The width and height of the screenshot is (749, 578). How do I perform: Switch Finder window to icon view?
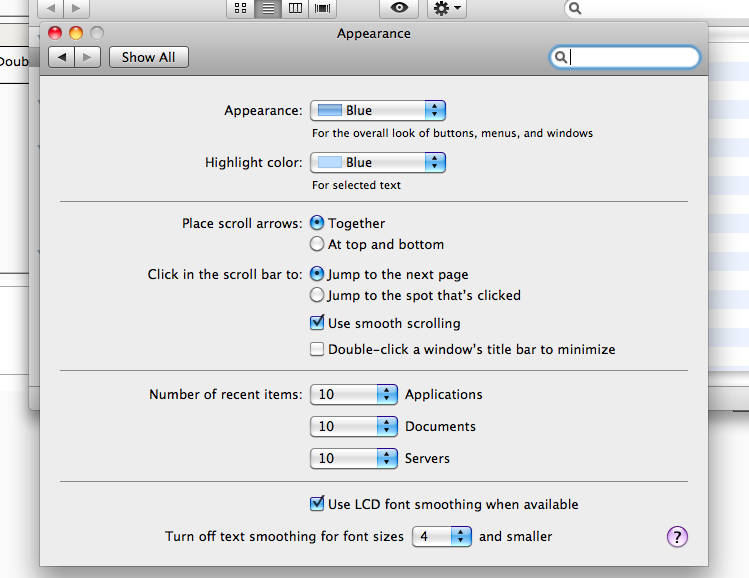pyautogui.click(x=241, y=8)
